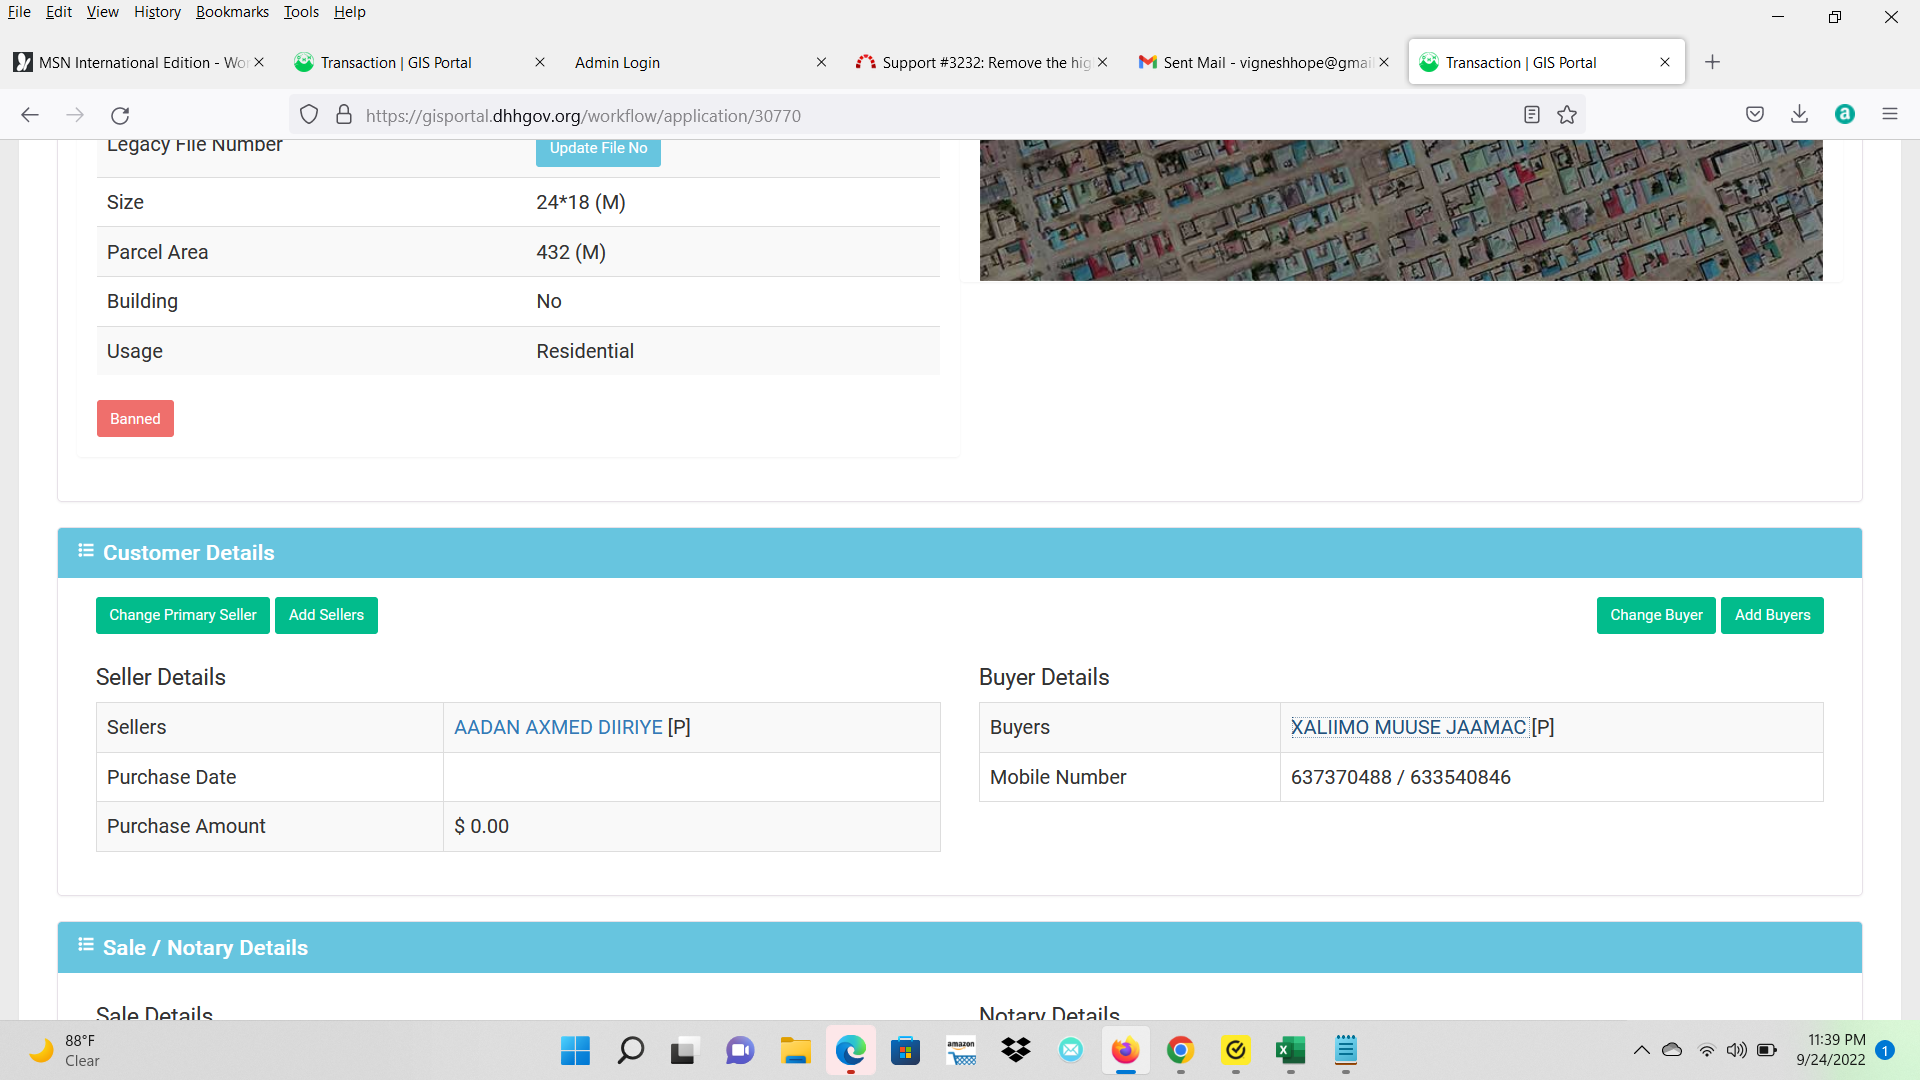Select the Size value 24*18 (M)
The width and height of the screenshot is (1920, 1080).
point(581,202)
